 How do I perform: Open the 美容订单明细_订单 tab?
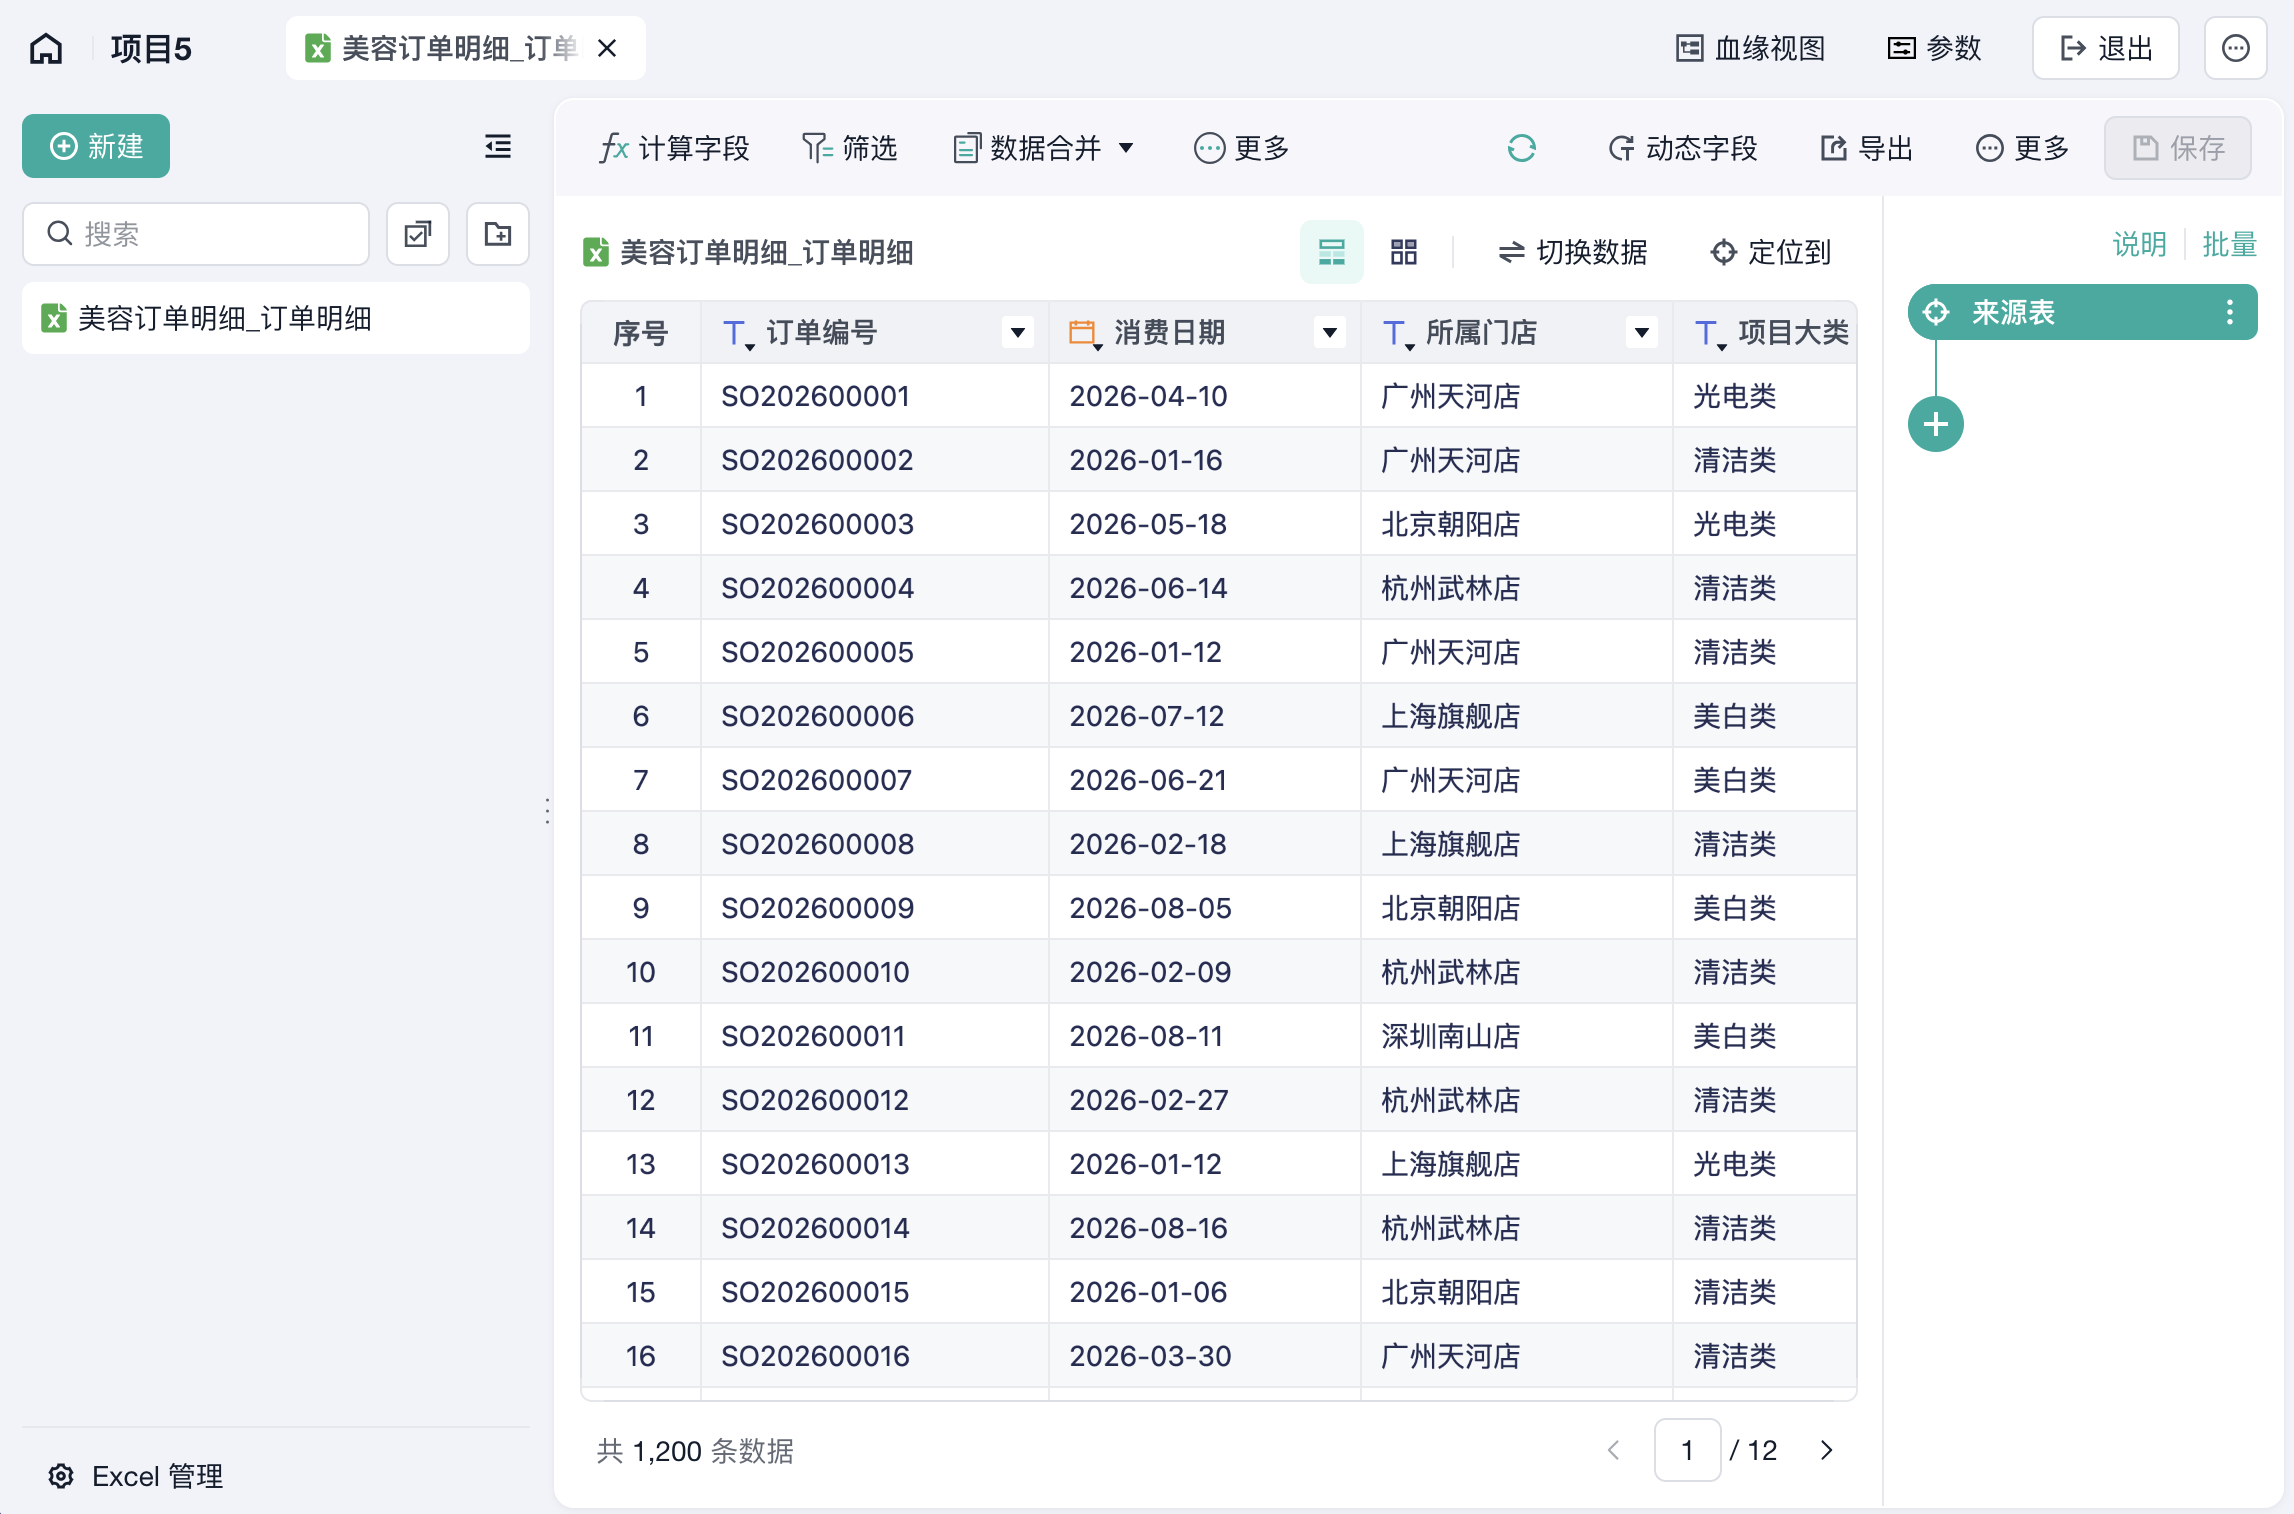465,48
